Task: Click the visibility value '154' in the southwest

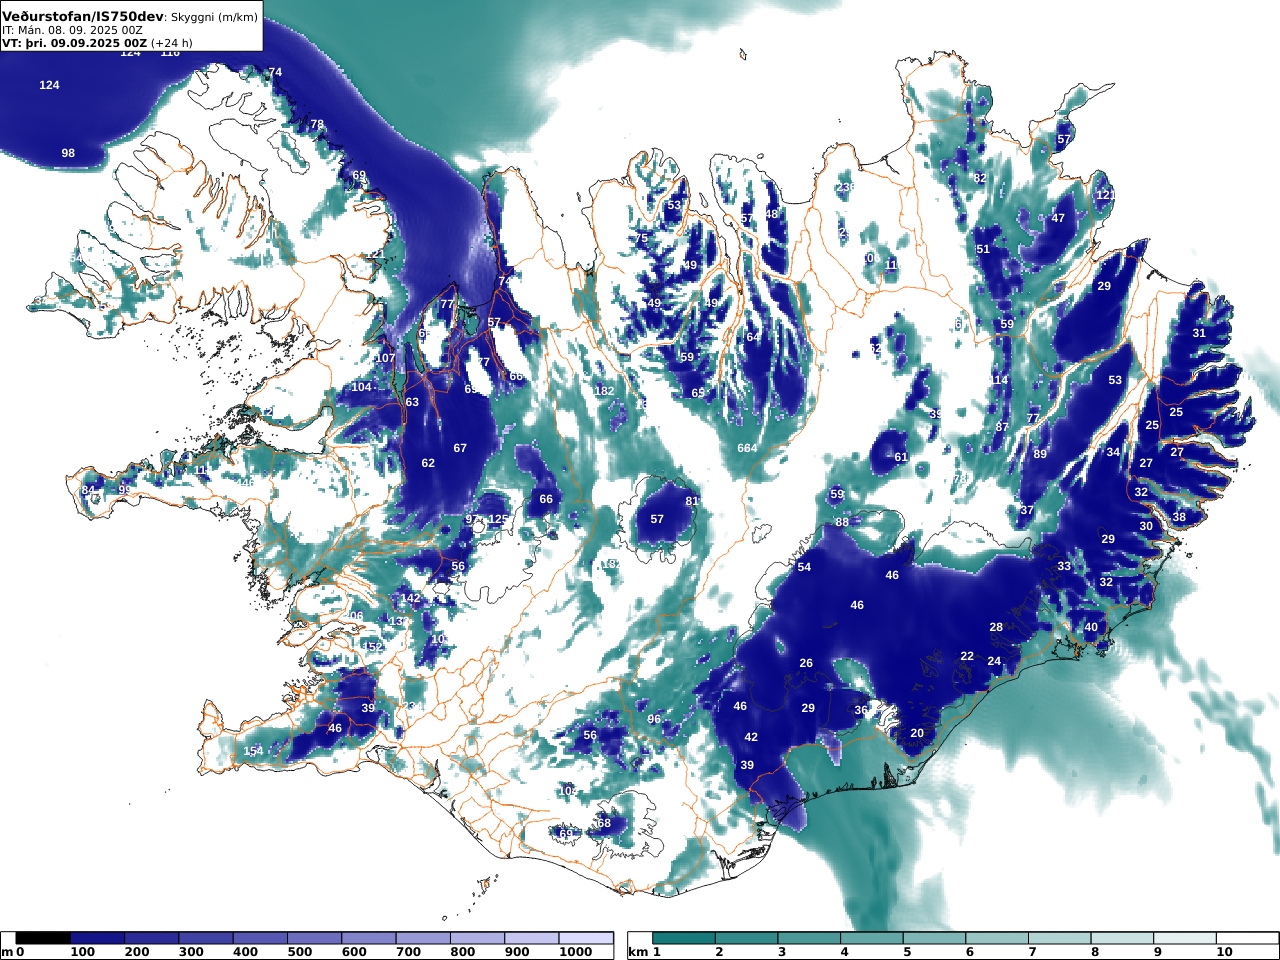Action: click(254, 751)
